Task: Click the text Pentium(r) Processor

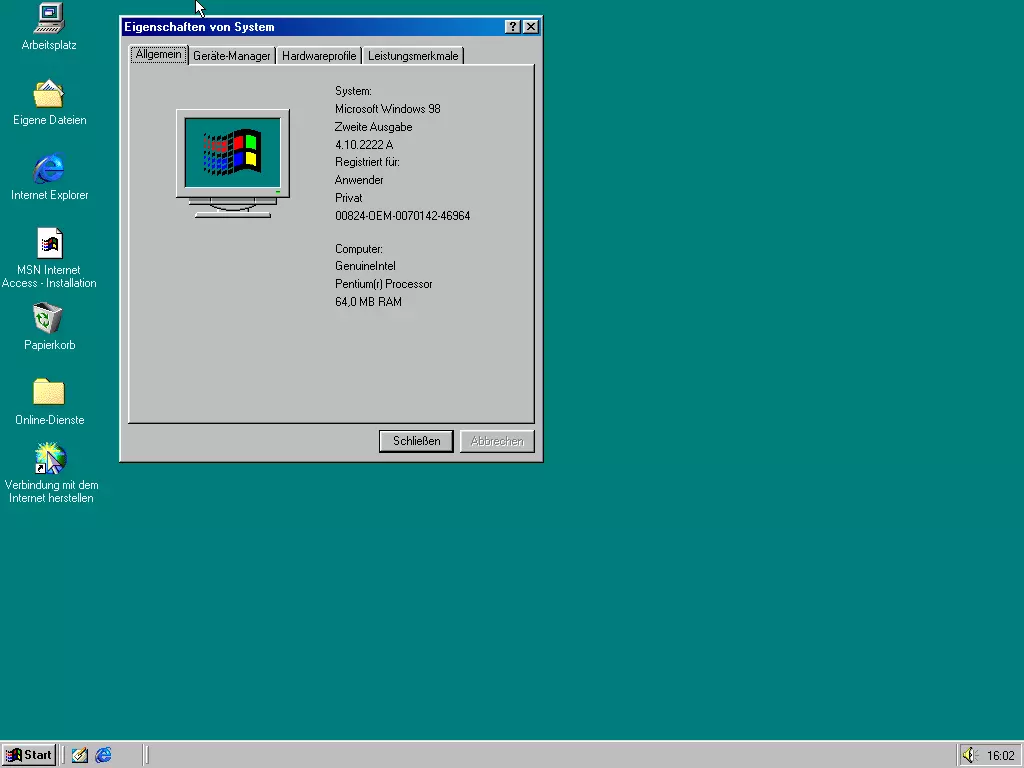Action: click(384, 284)
